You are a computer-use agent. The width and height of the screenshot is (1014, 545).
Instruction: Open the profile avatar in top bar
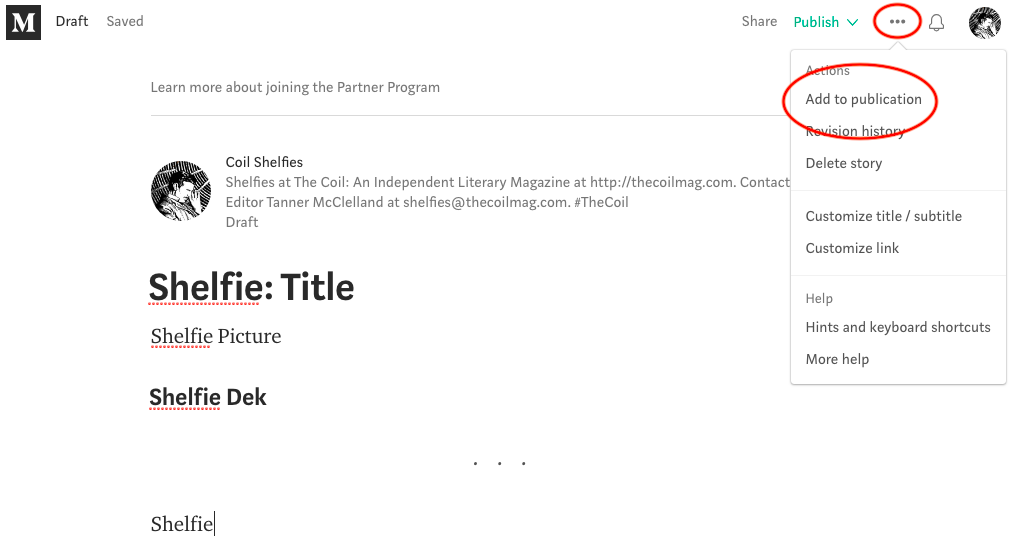pyautogui.click(x=984, y=22)
